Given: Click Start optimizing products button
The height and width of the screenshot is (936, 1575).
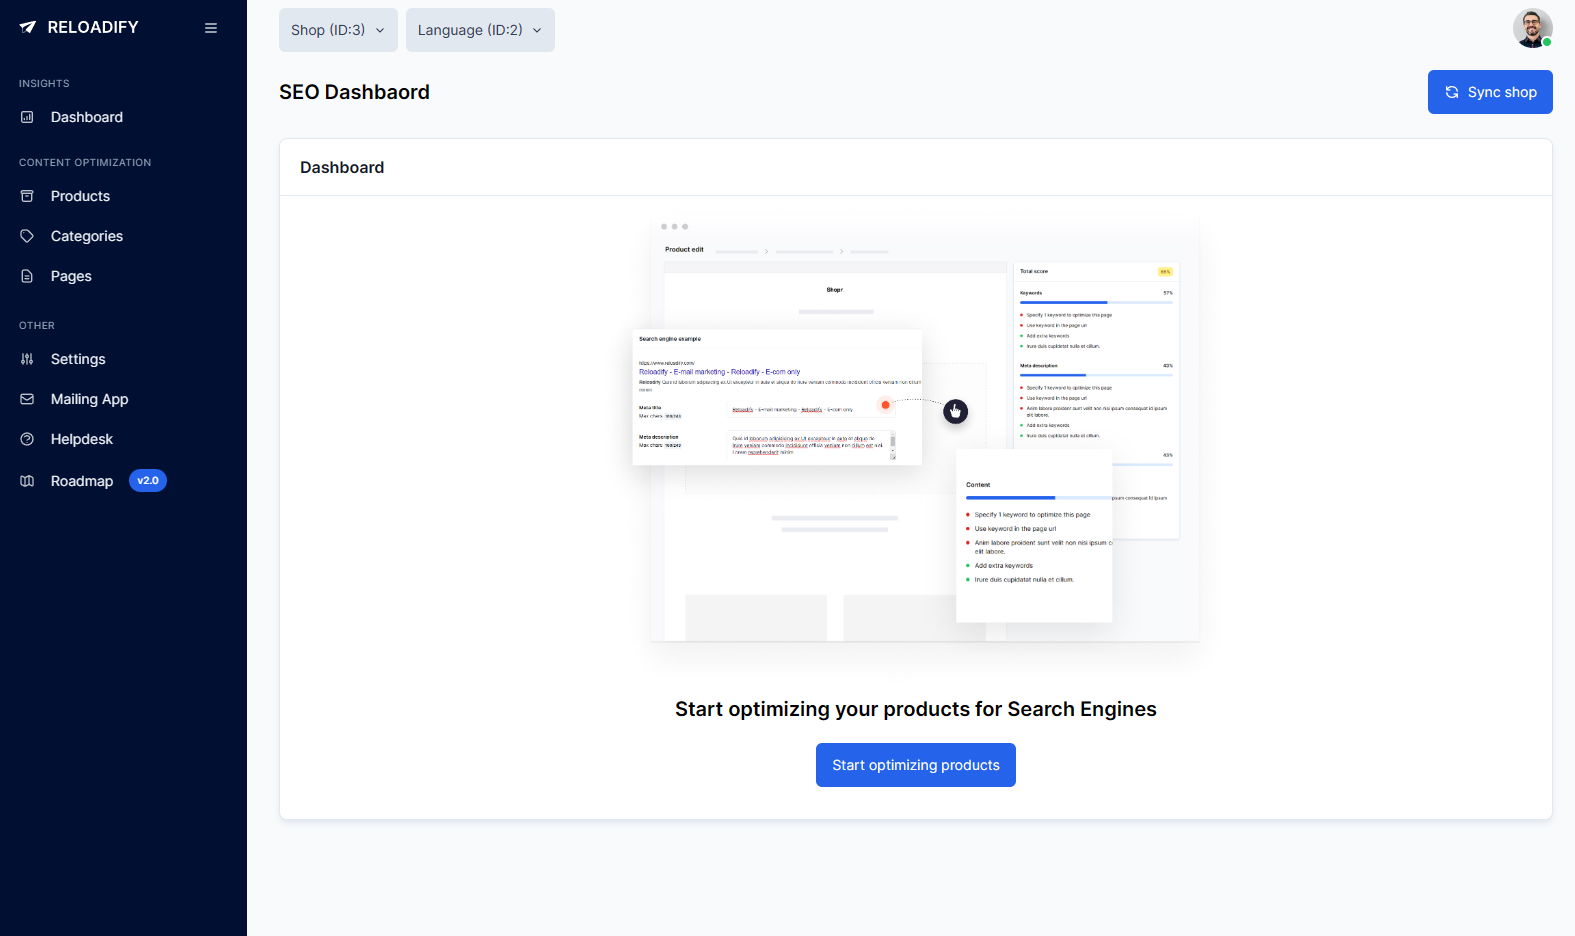Looking at the screenshot, I should (x=916, y=765).
